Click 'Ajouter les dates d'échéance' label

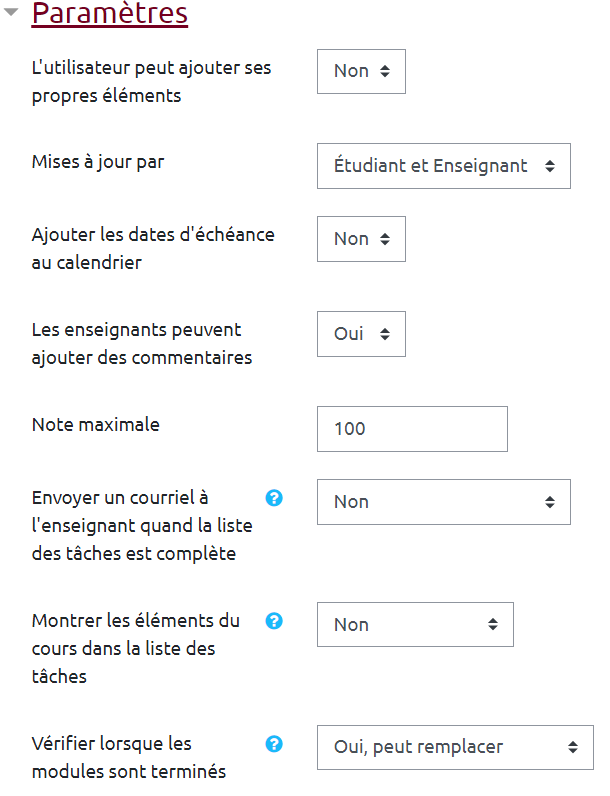(x=152, y=248)
